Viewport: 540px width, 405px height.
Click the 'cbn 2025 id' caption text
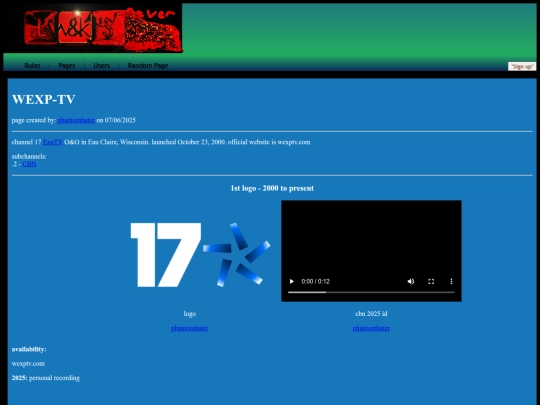click(x=371, y=314)
